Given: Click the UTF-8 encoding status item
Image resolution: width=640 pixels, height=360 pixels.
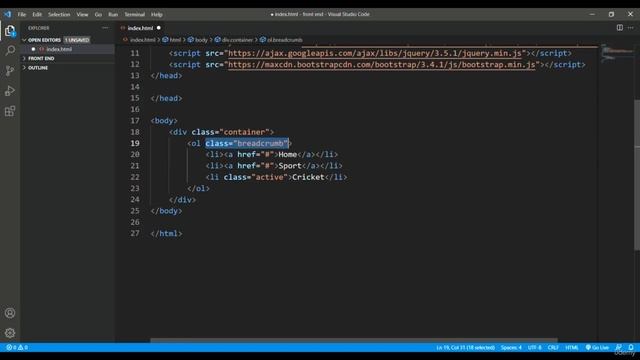Looking at the screenshot, I should coord(535,347).
